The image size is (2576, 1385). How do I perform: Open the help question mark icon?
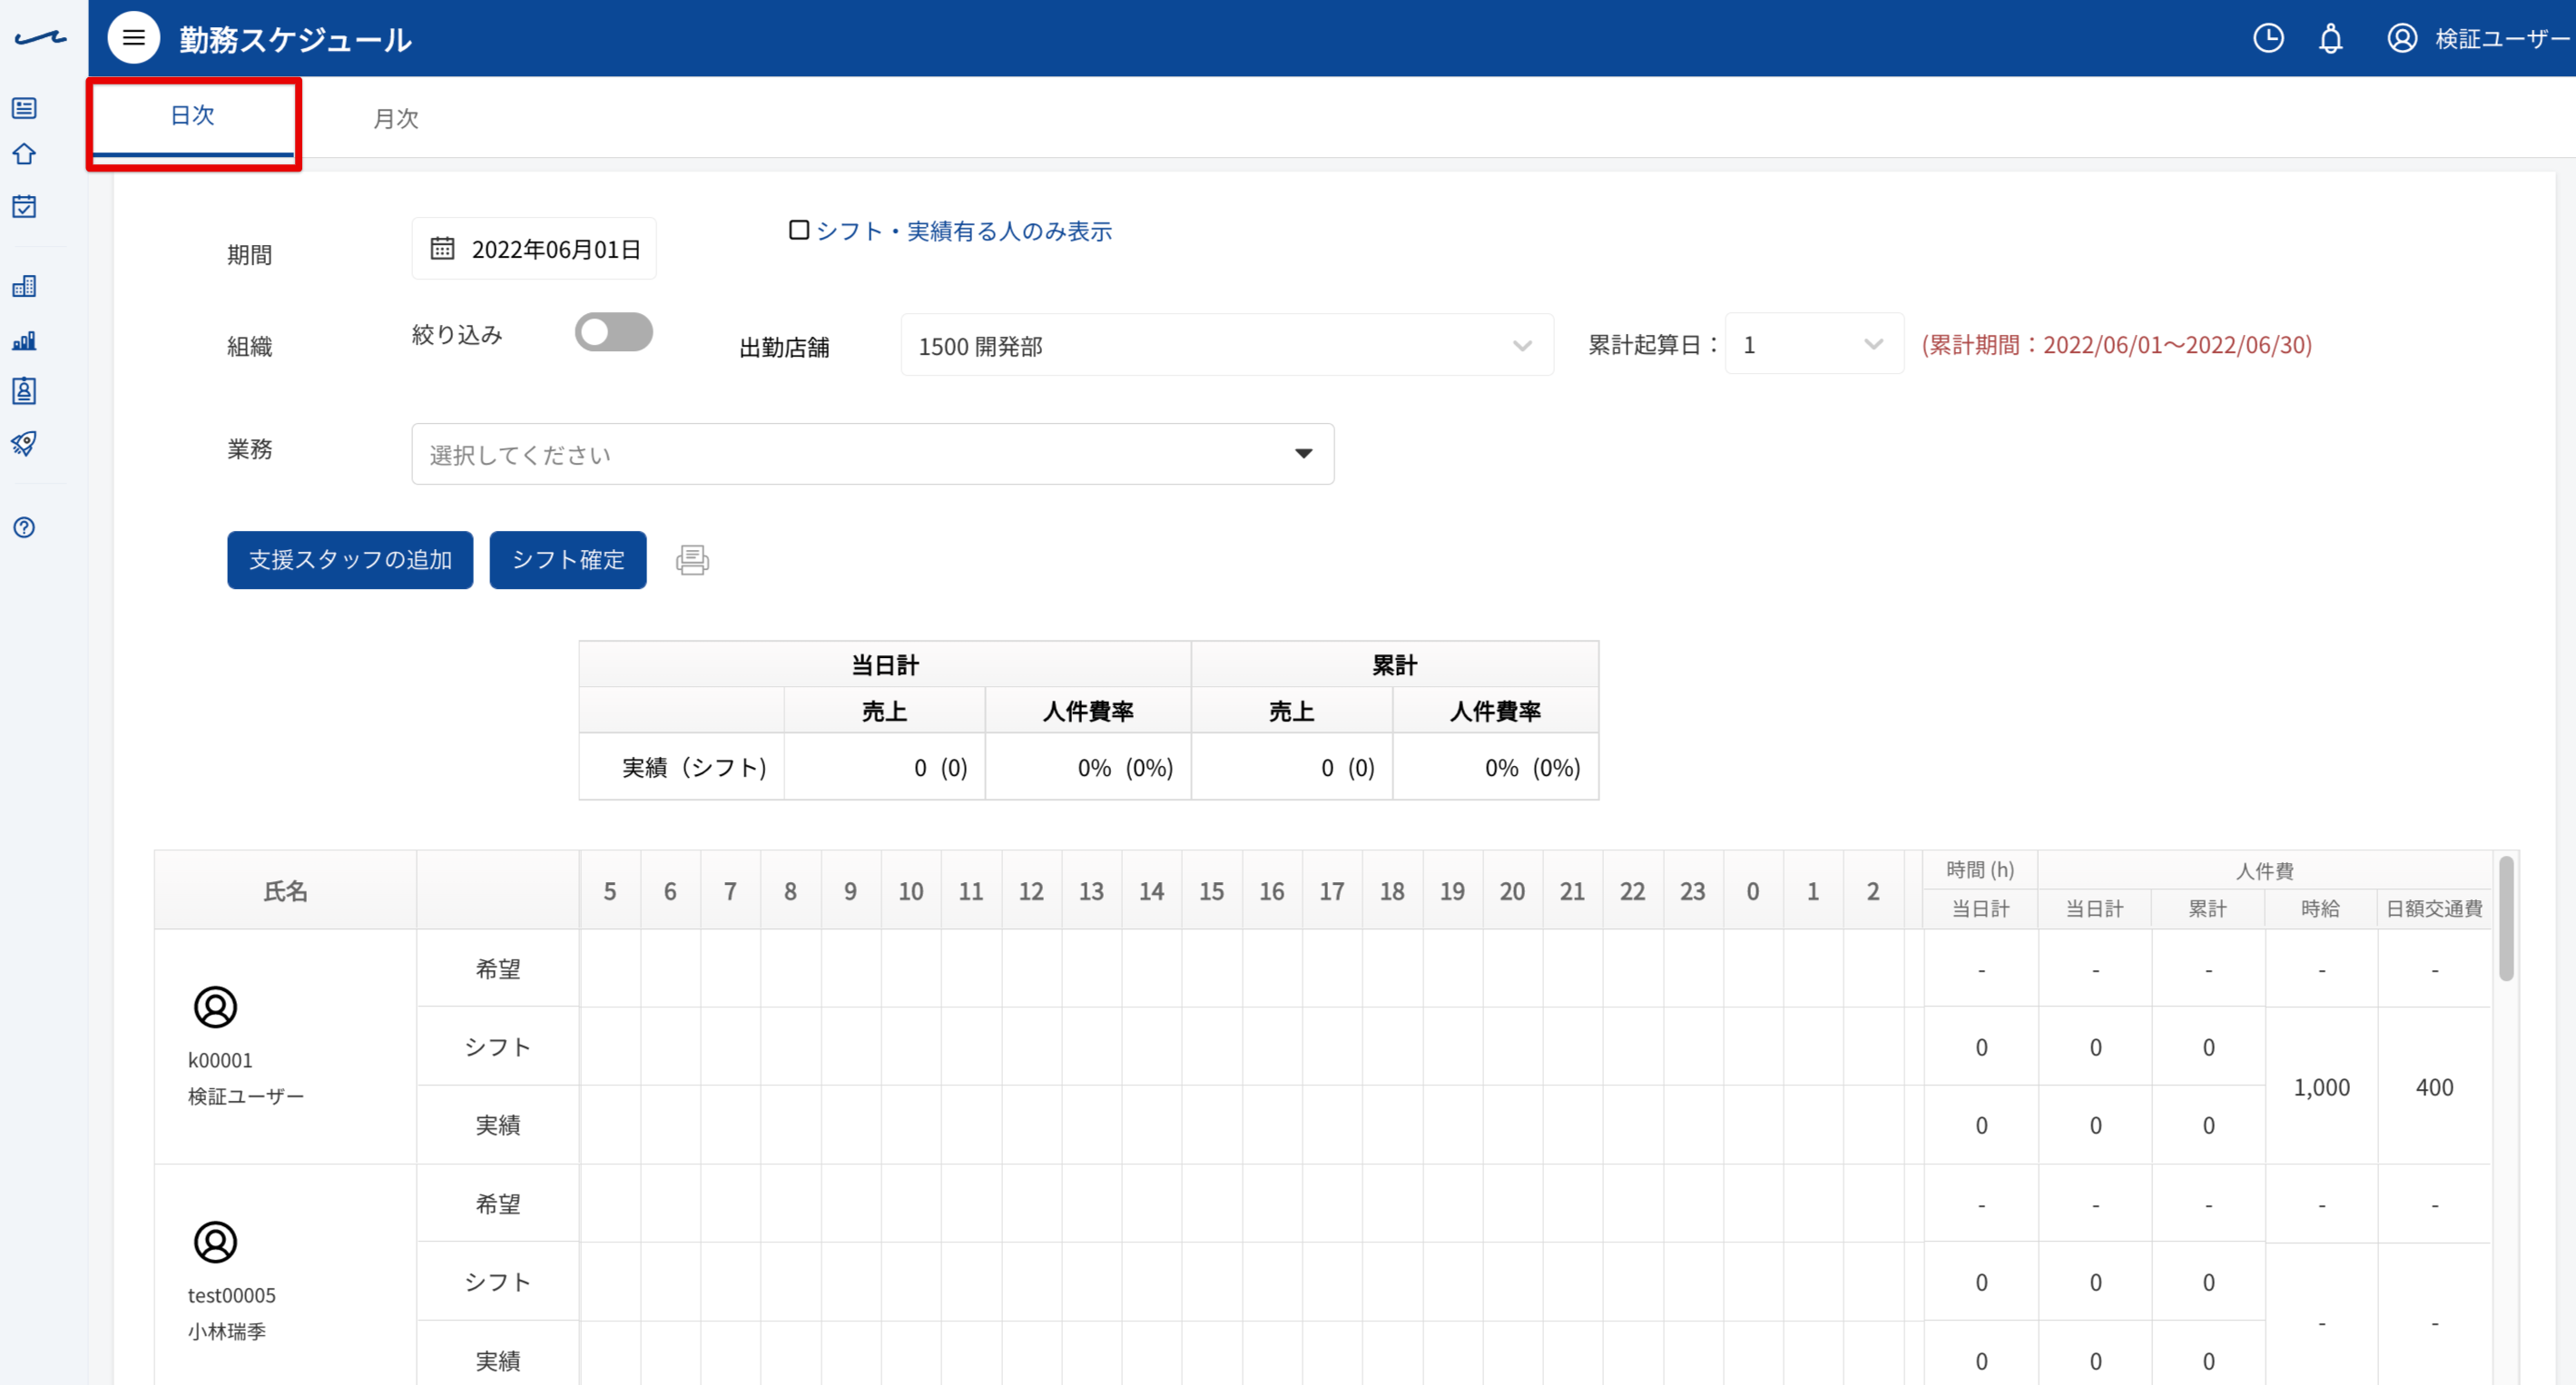click(24, 527)
